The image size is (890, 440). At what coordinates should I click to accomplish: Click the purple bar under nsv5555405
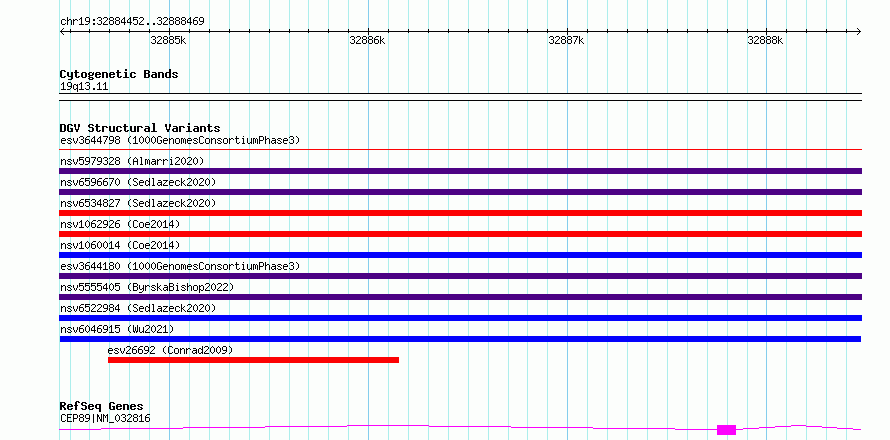pos(461,297)
